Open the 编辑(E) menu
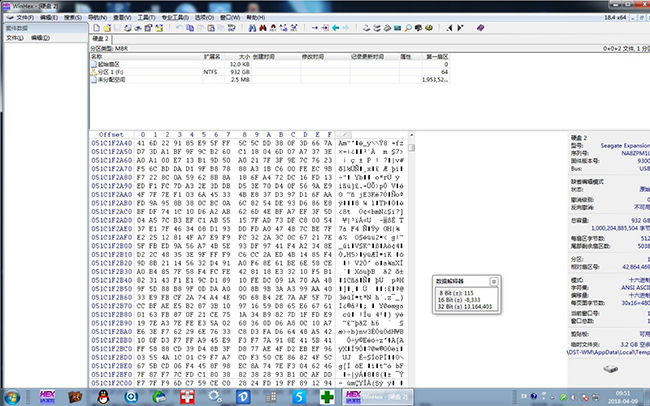Viewport: 650px width, 406px height. (x=49, y=17)
